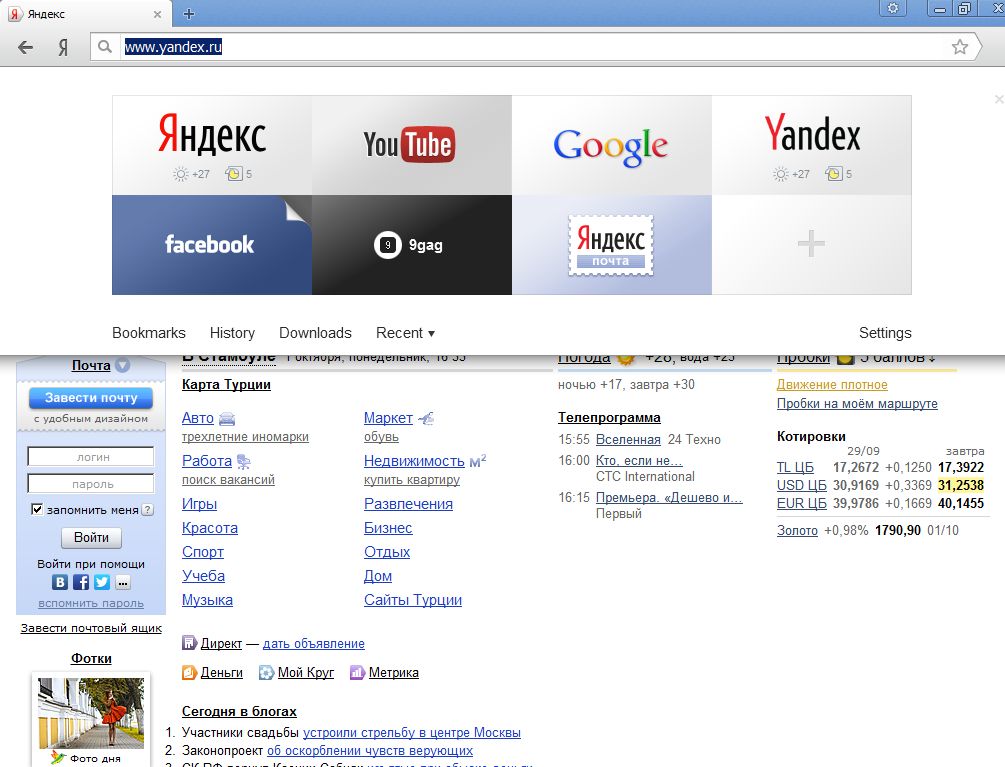Open the Авто link

(x=197, y=418)
